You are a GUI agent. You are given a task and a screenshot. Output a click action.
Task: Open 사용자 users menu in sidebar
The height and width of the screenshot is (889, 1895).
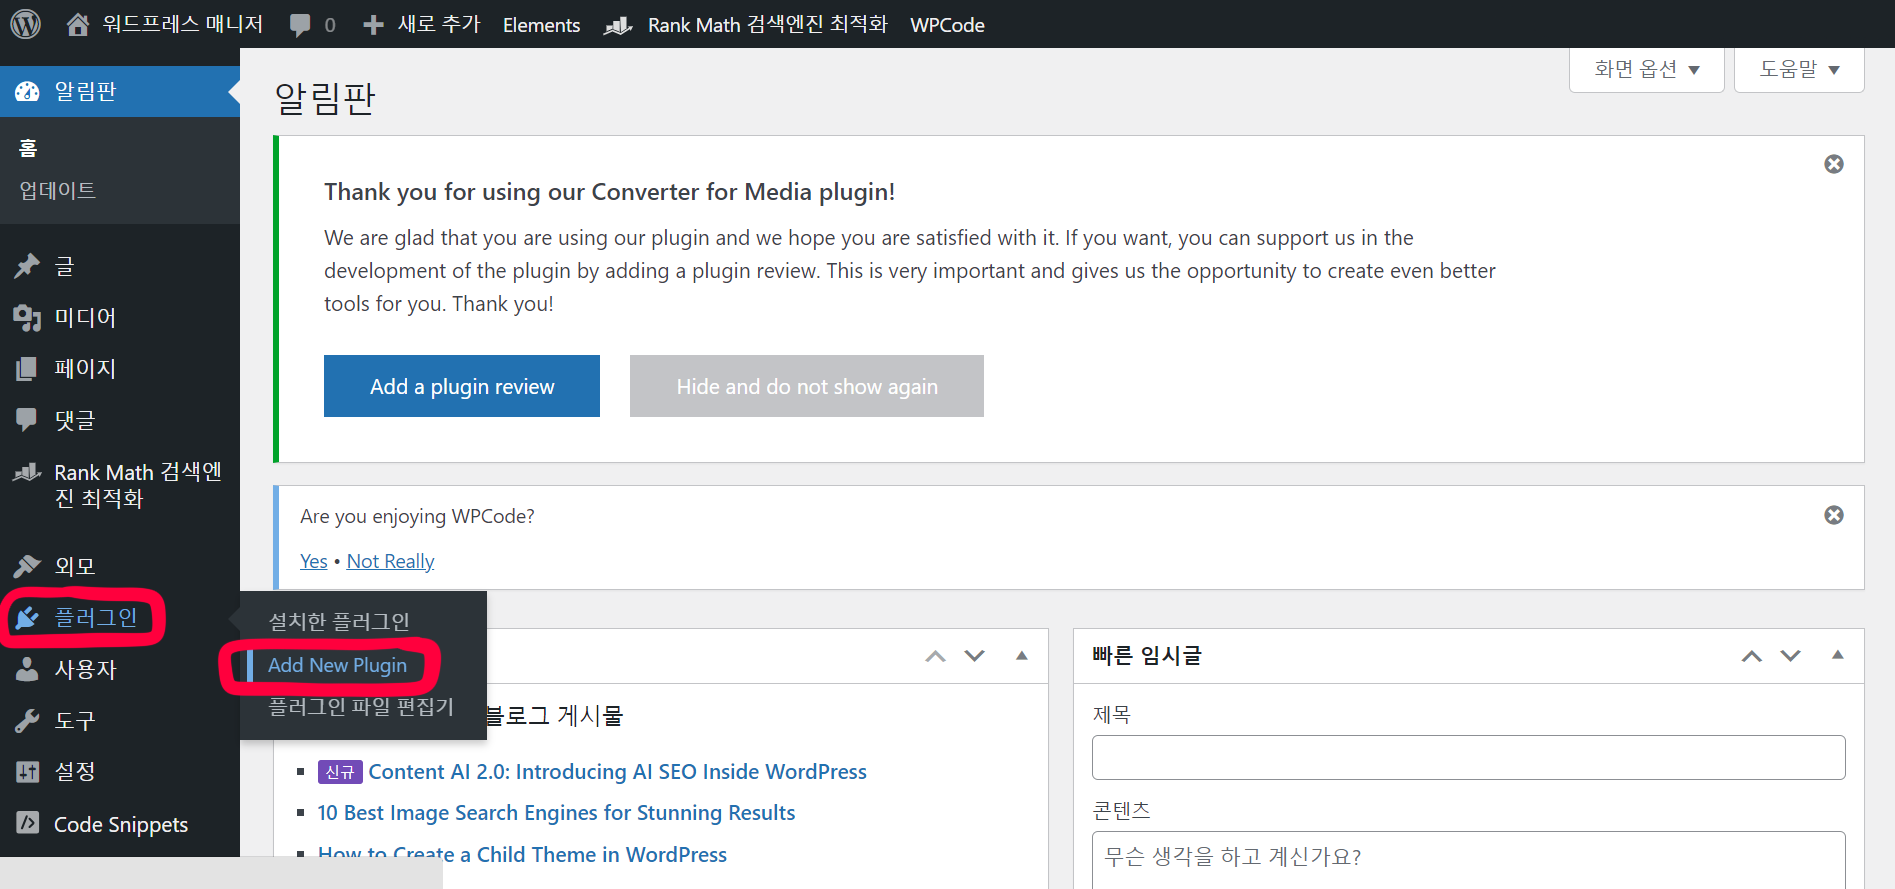[85, 669]
